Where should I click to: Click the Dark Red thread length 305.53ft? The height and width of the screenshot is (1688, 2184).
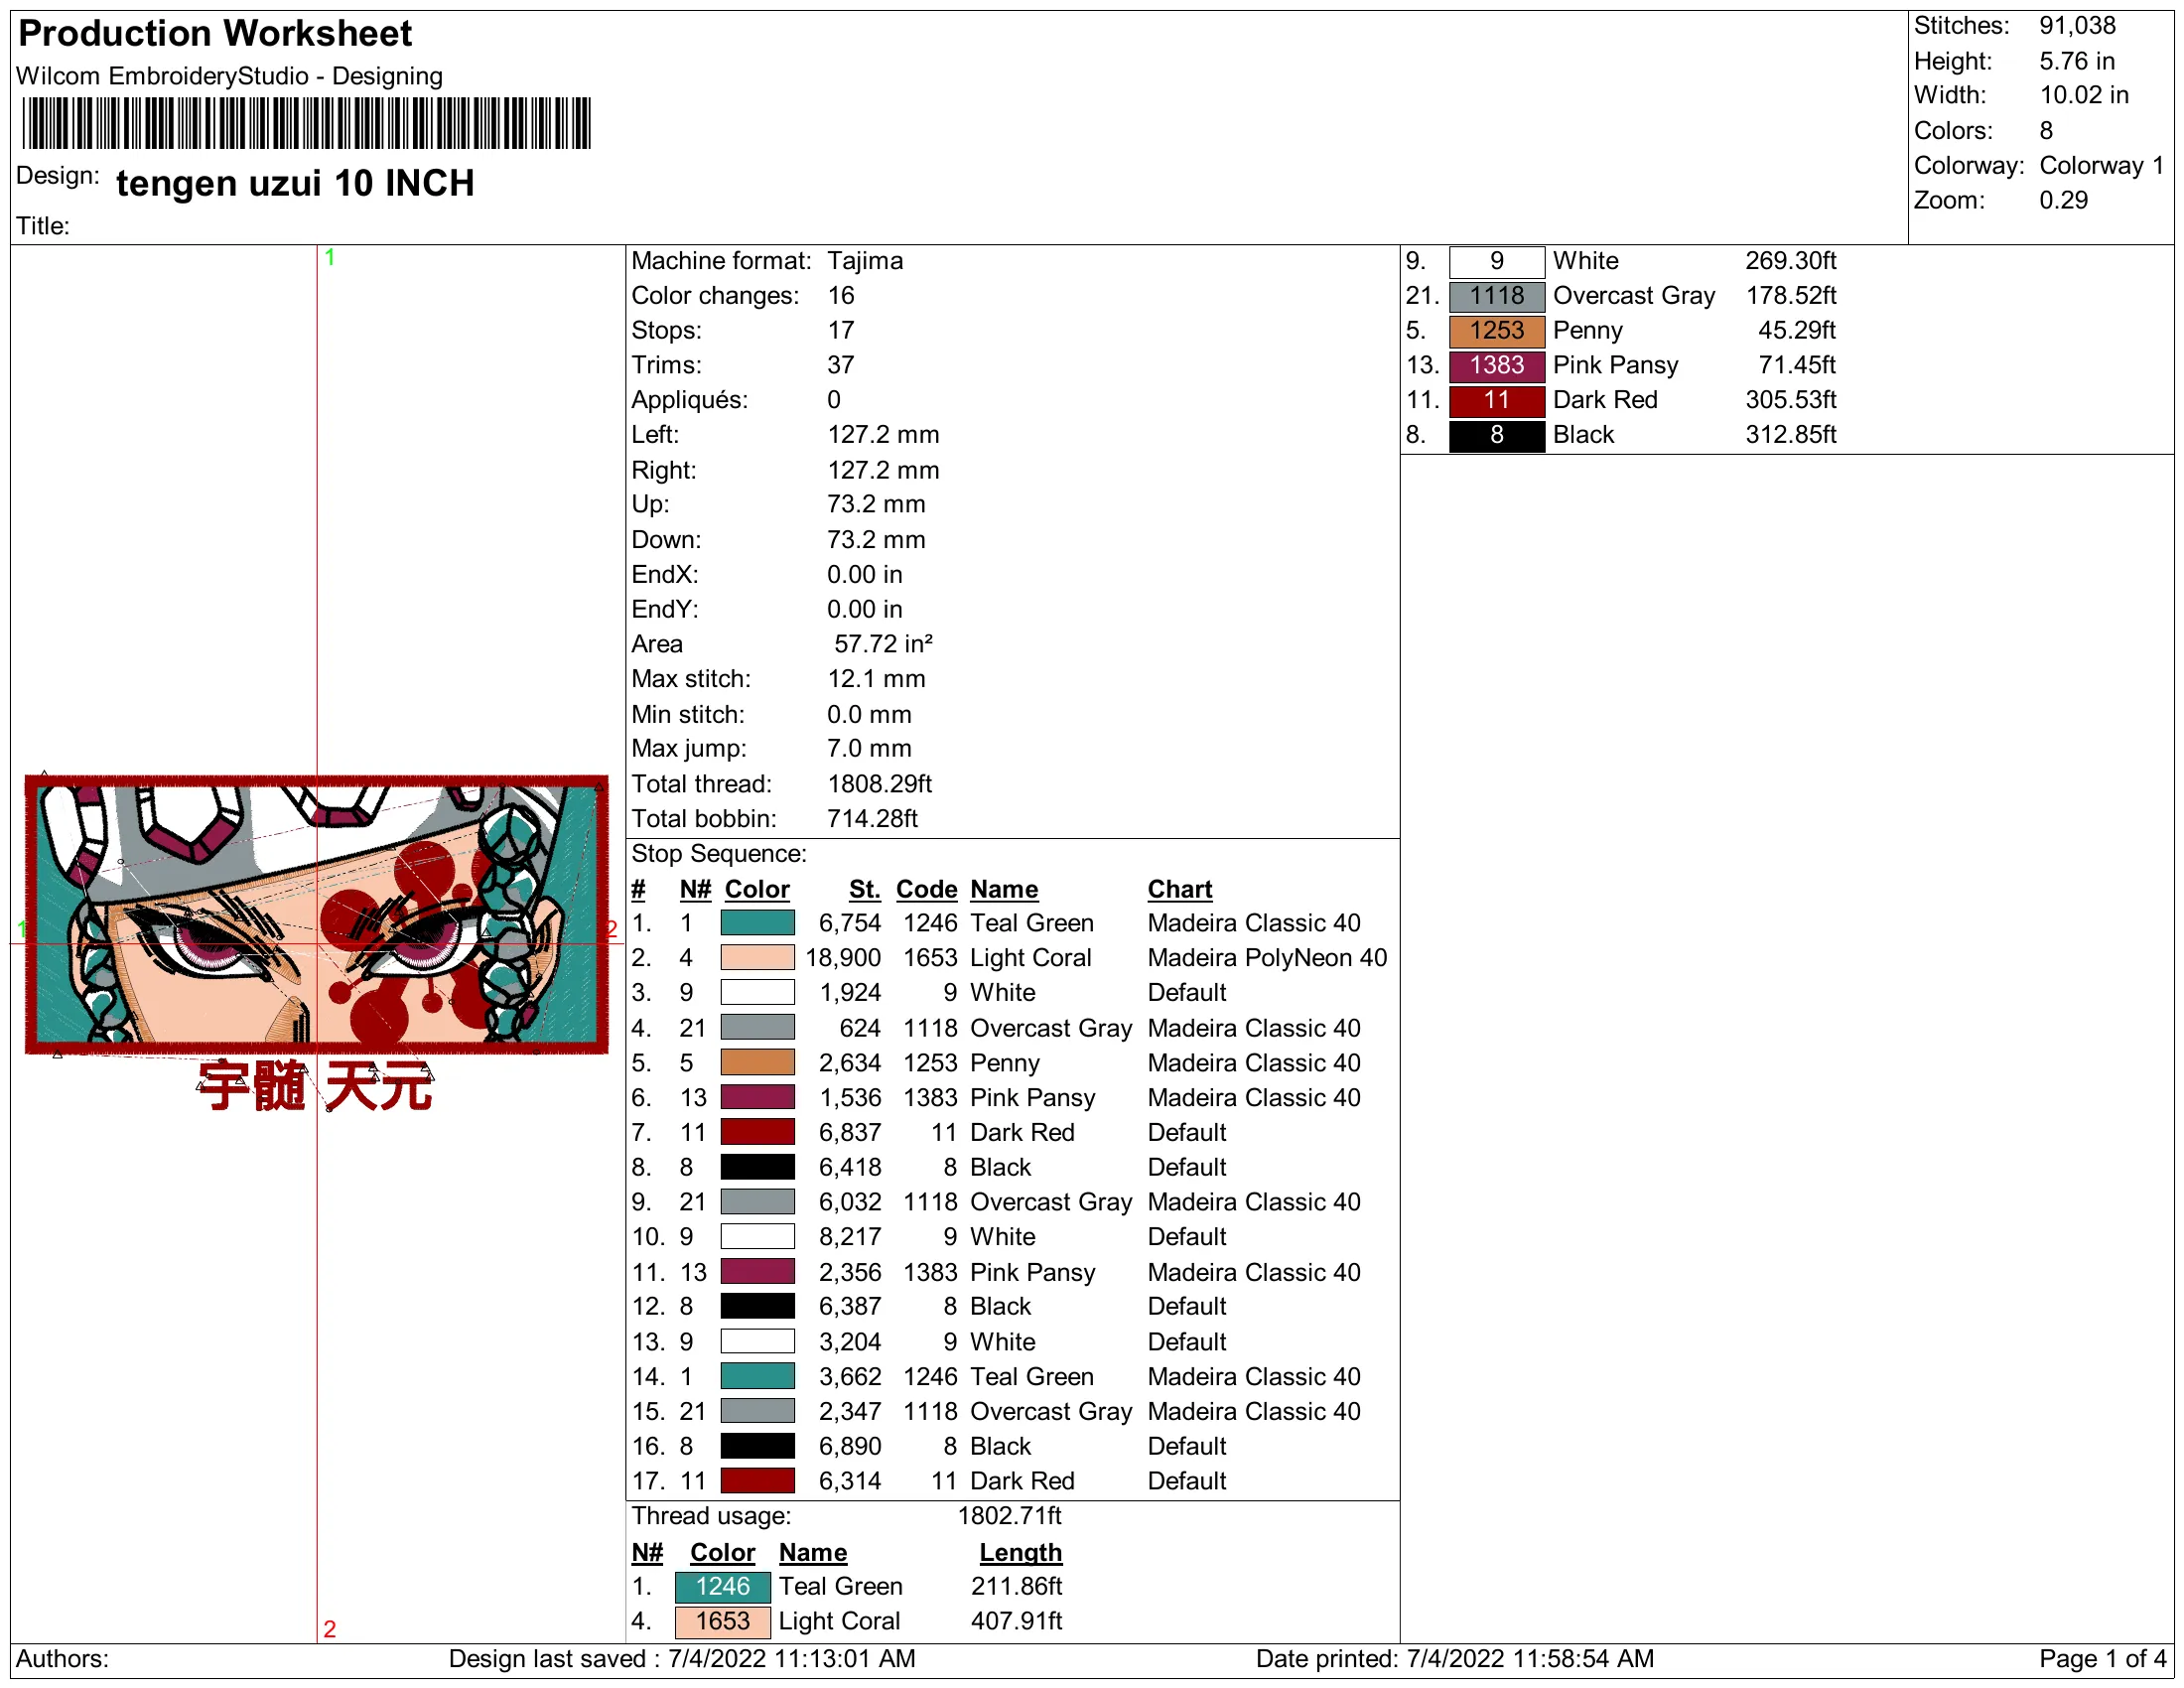pyautogui.click(x=1791, y=400)
